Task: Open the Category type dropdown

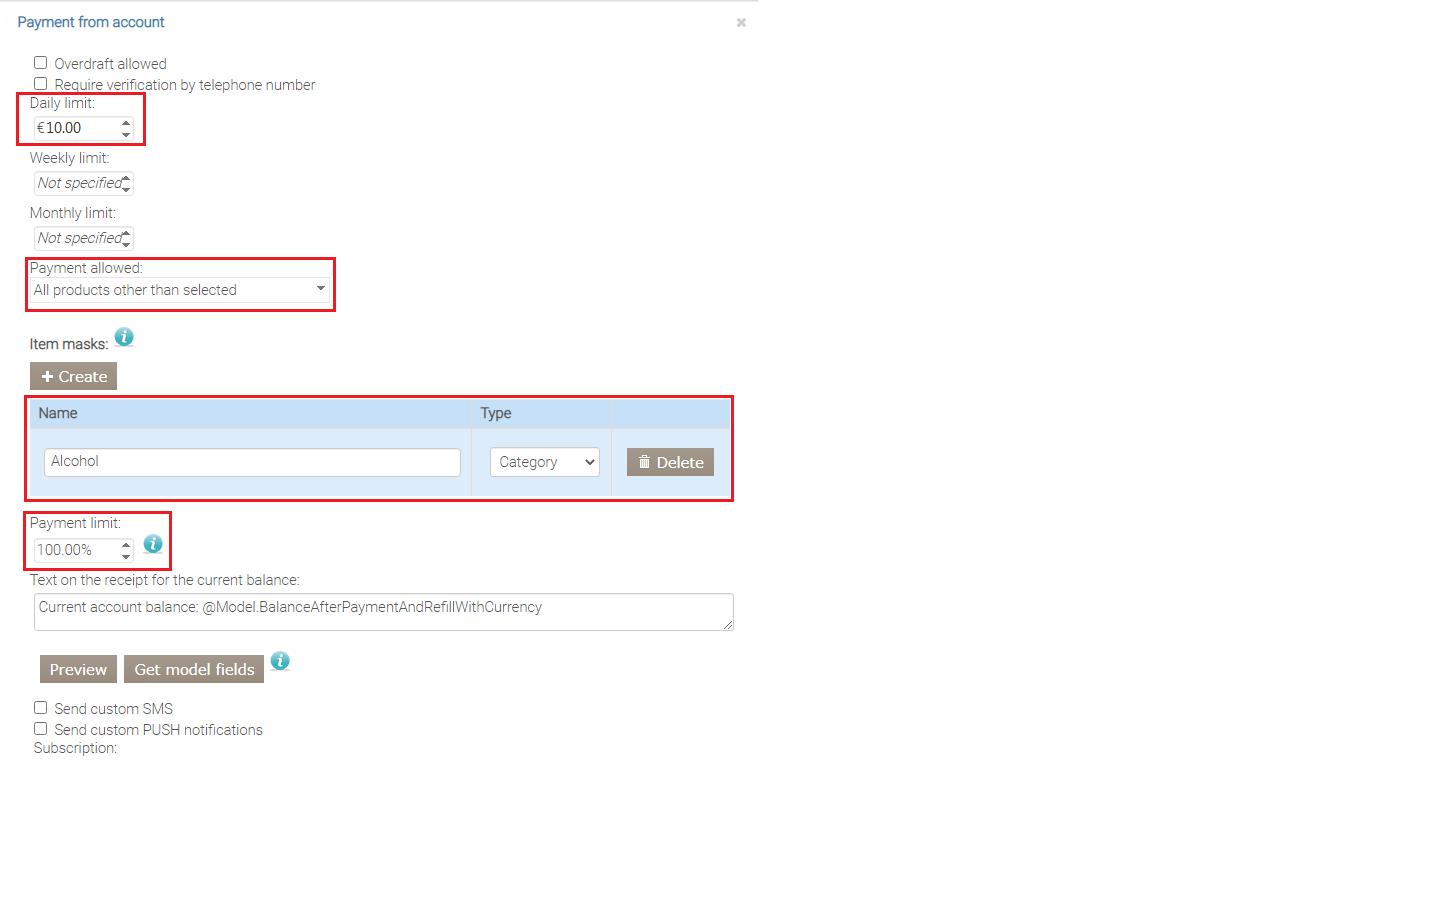Action: (545, 462)
